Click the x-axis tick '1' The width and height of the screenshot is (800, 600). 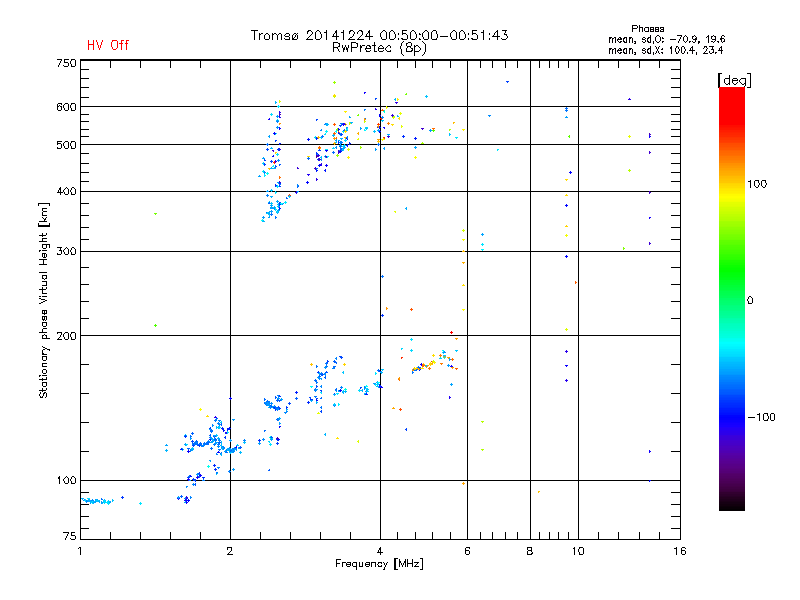point(80,551)
